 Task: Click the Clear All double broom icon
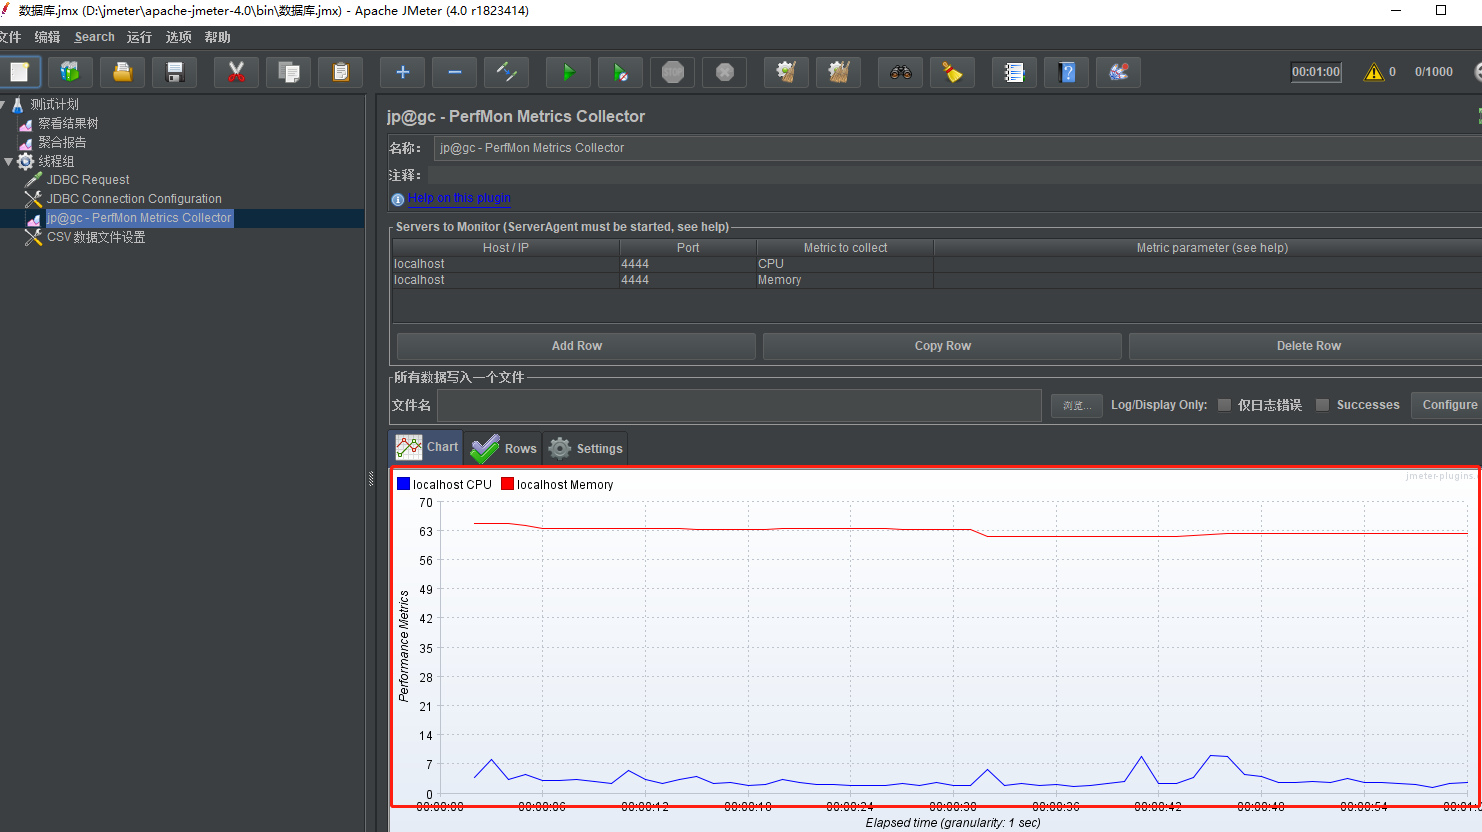click(839, 72)
